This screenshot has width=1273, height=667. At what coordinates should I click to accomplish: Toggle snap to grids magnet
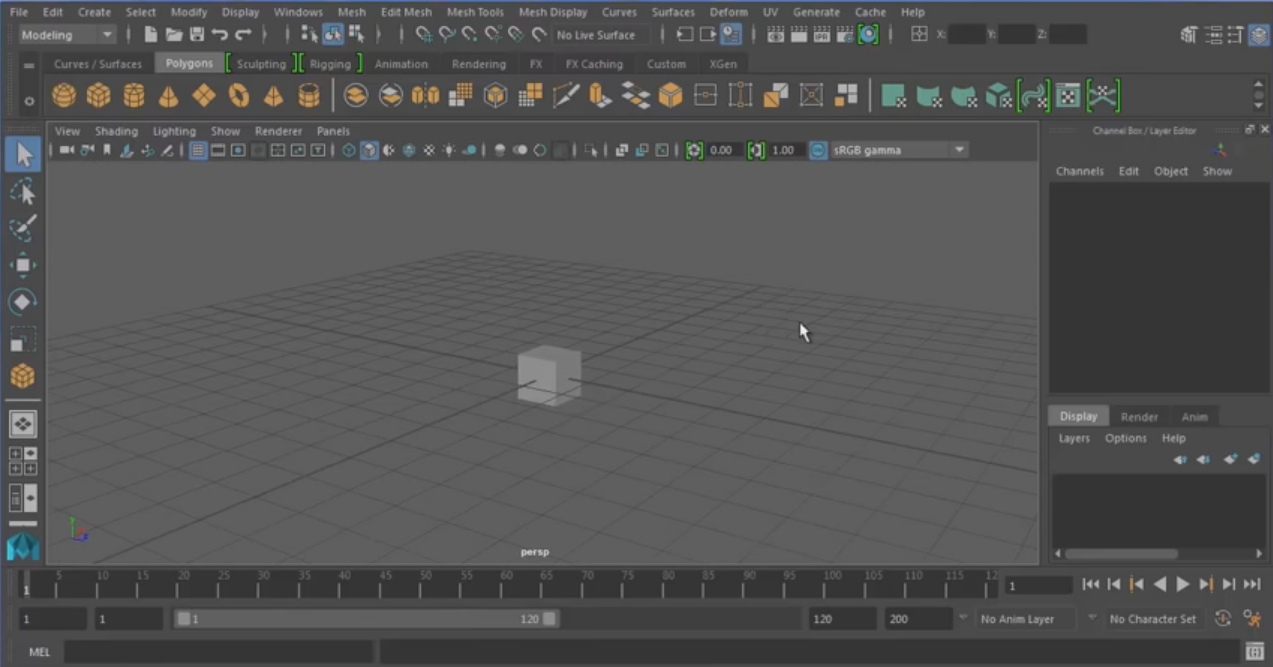click(x=424, y=34)
